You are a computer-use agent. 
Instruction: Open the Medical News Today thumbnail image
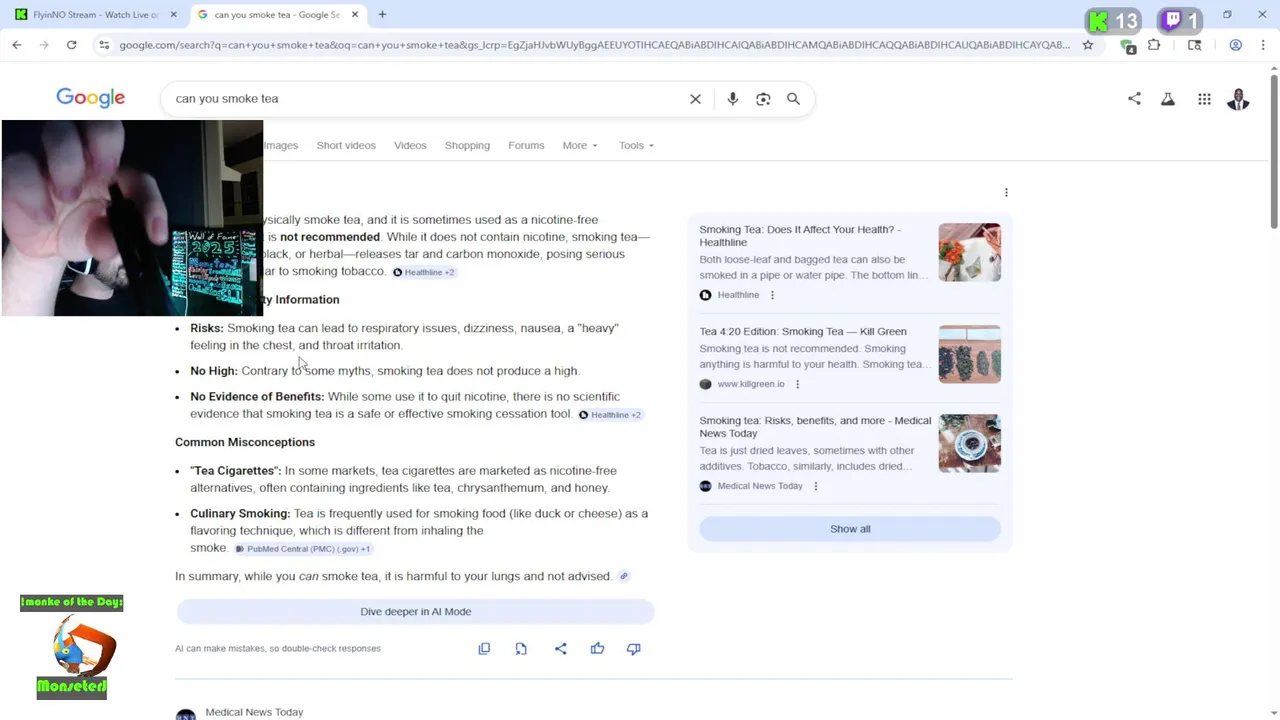click(x=969, y=443)
